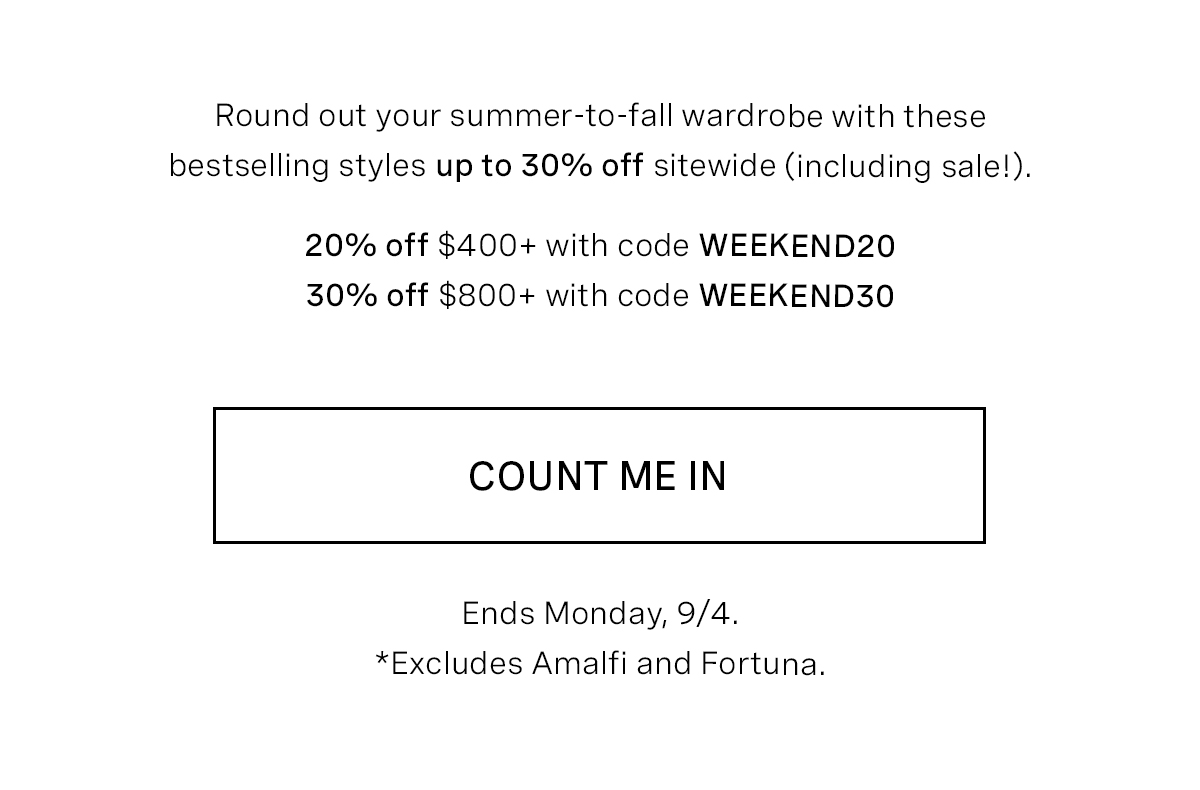The height and width of the screenshot is (790, 1200).
Task: Click the "*Excludes Amalfi and Fortuna." disclaimer
Action: (x=600, y=663)
